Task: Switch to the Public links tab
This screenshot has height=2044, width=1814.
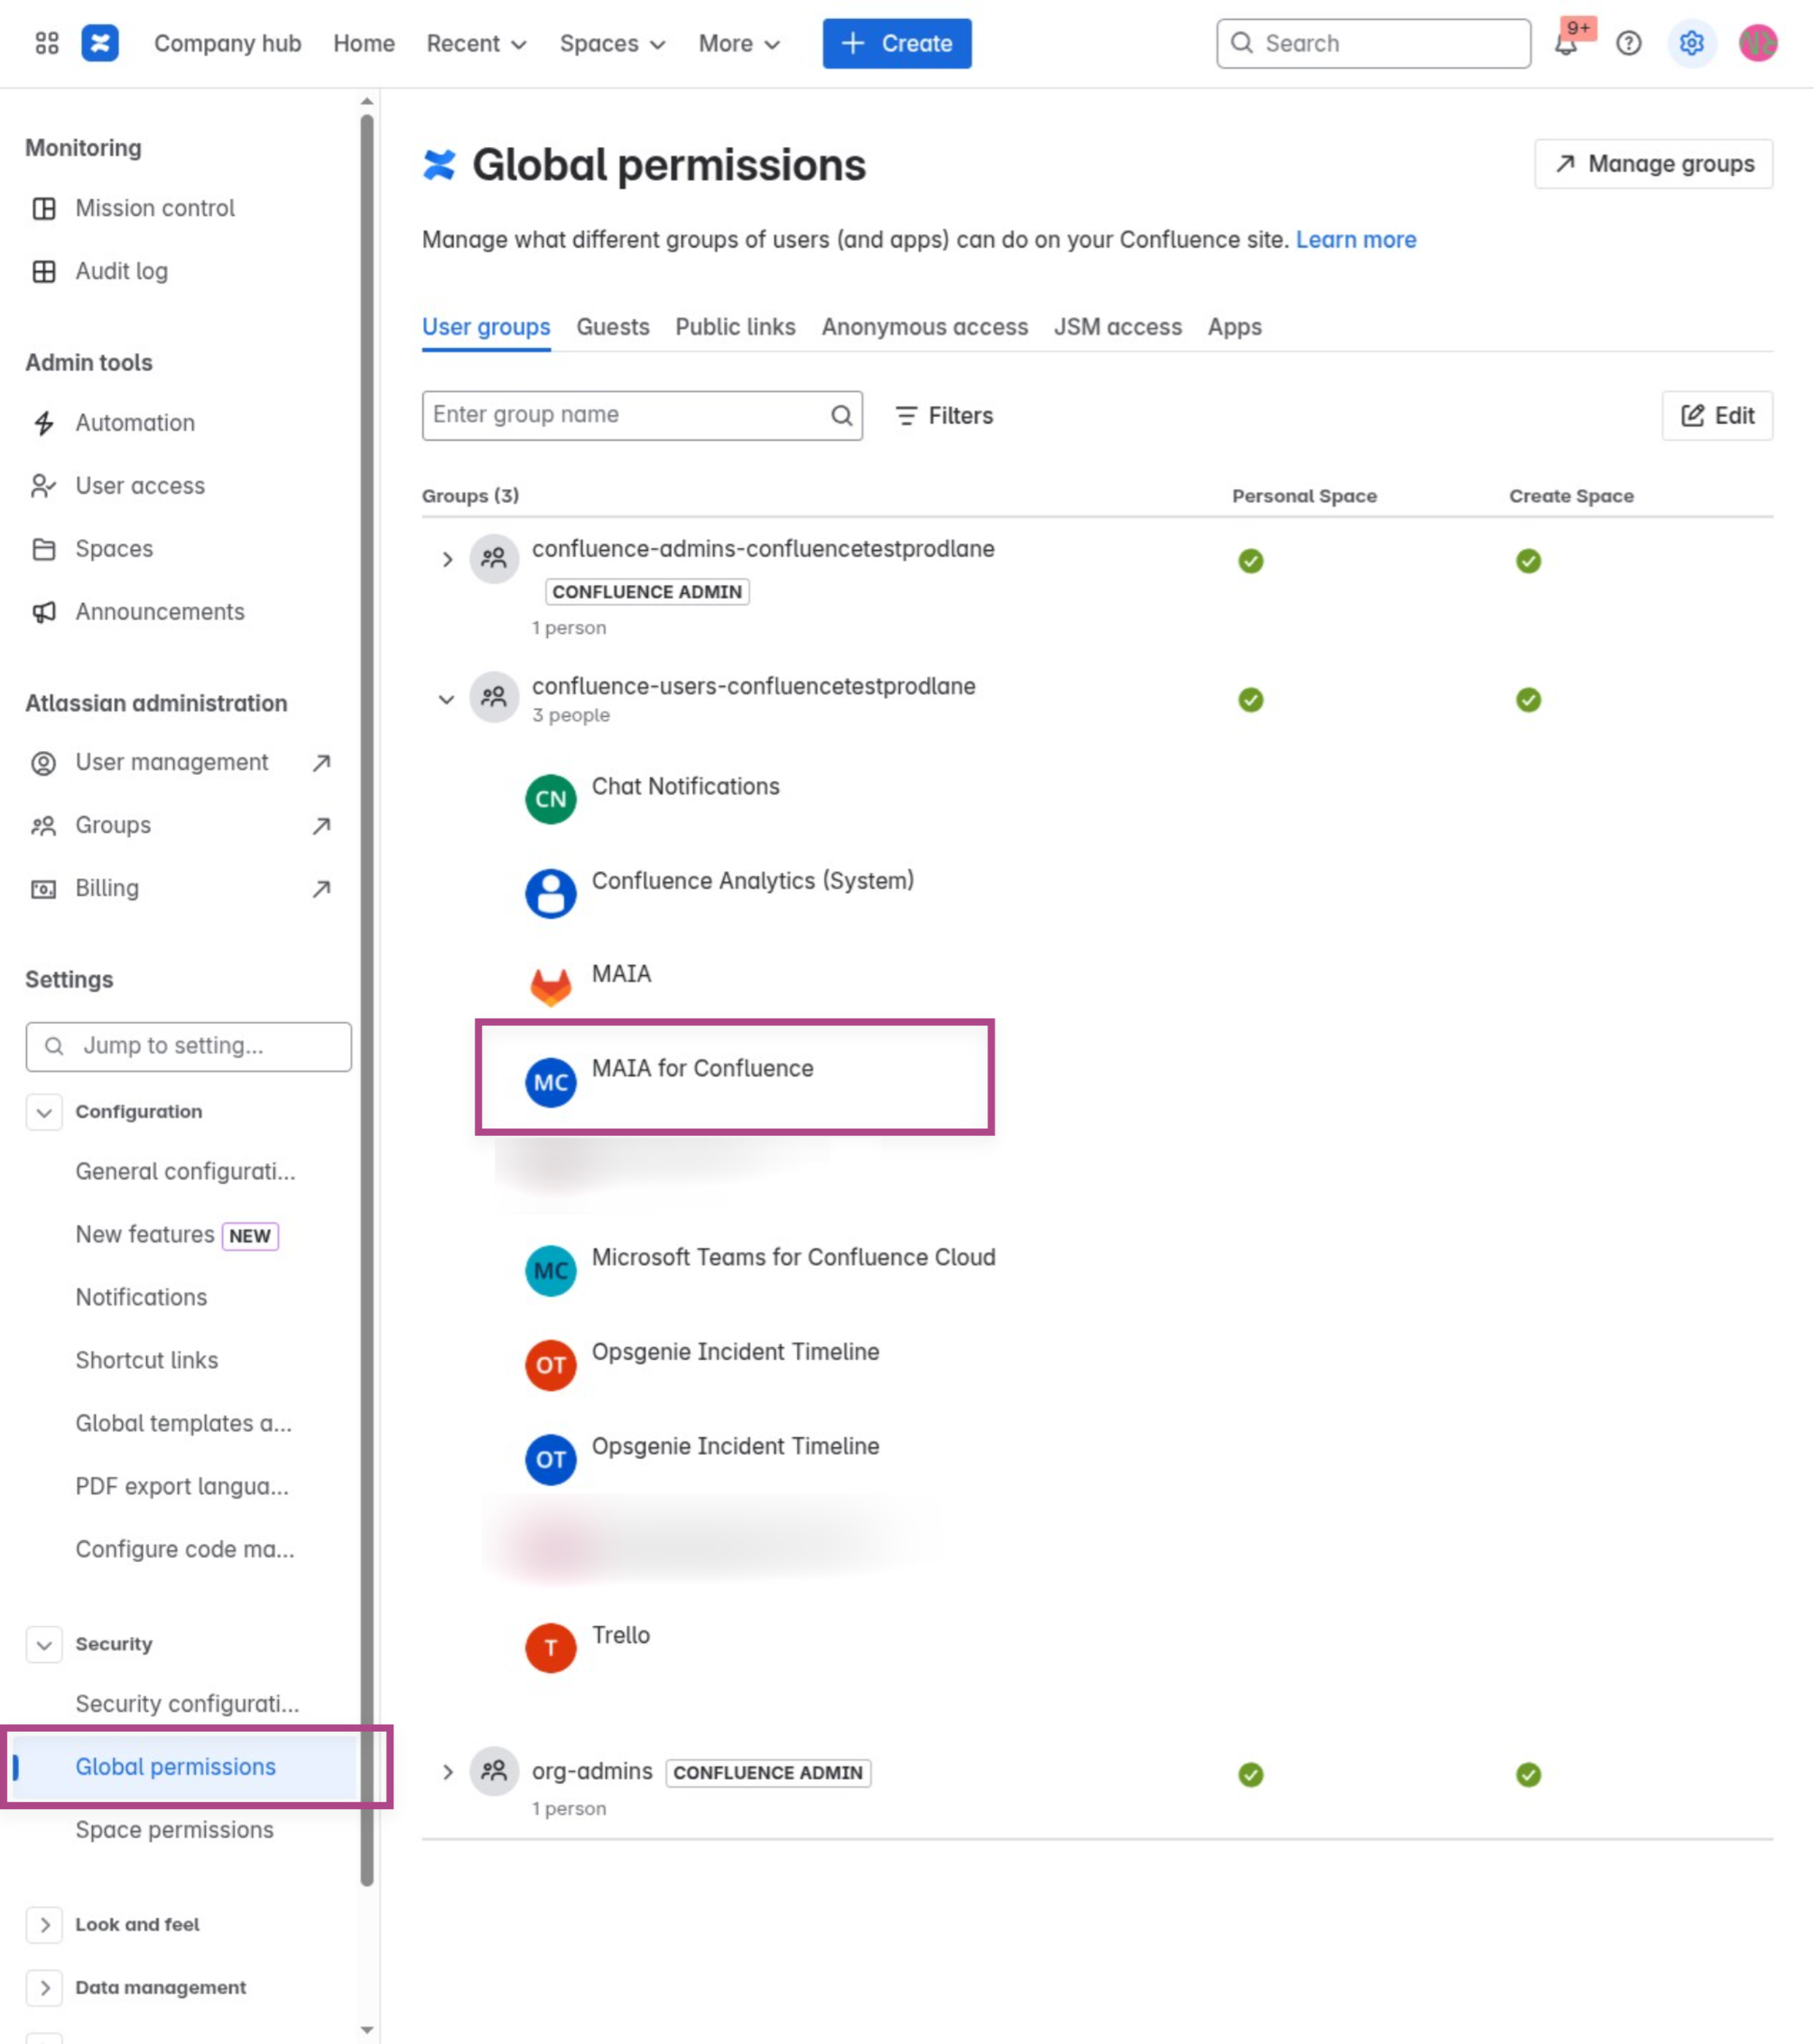Action: [735, 327]
